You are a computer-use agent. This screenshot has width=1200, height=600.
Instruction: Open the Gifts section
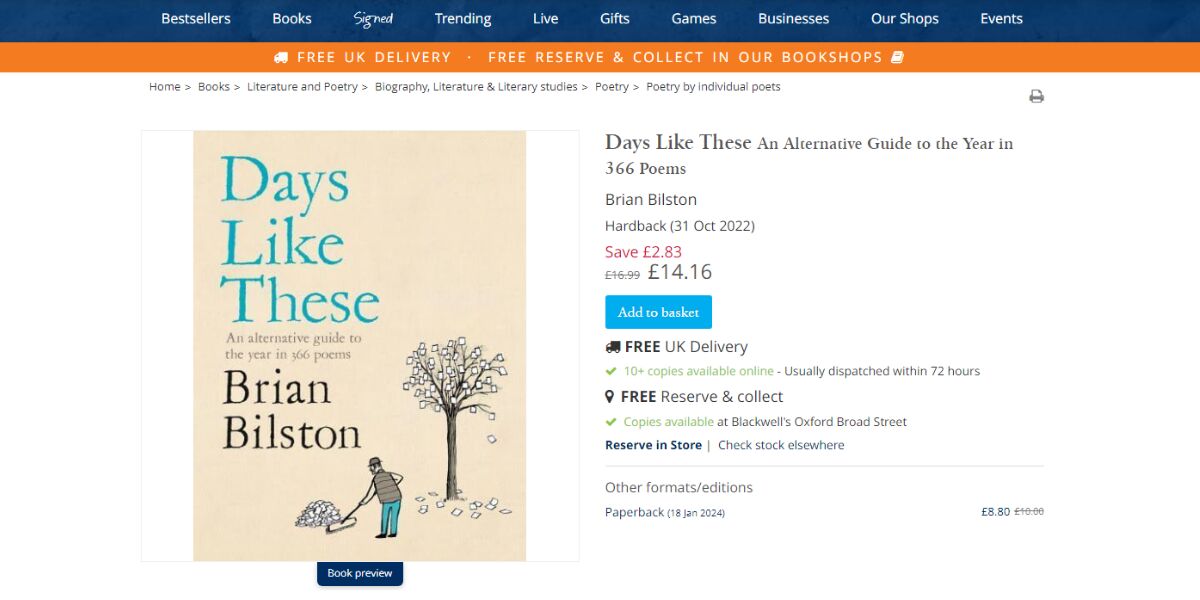point(614,19)
